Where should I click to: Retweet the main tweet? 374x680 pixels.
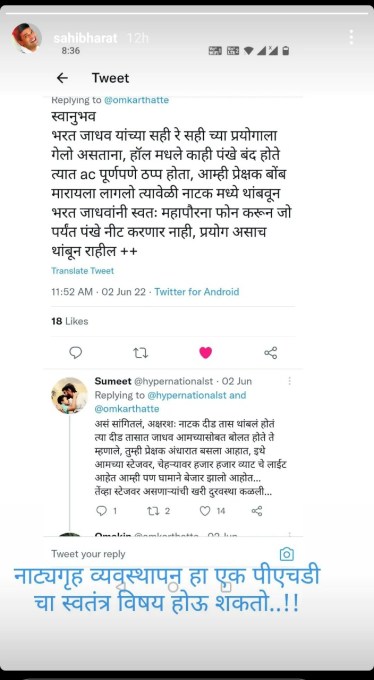coord(140,353)
